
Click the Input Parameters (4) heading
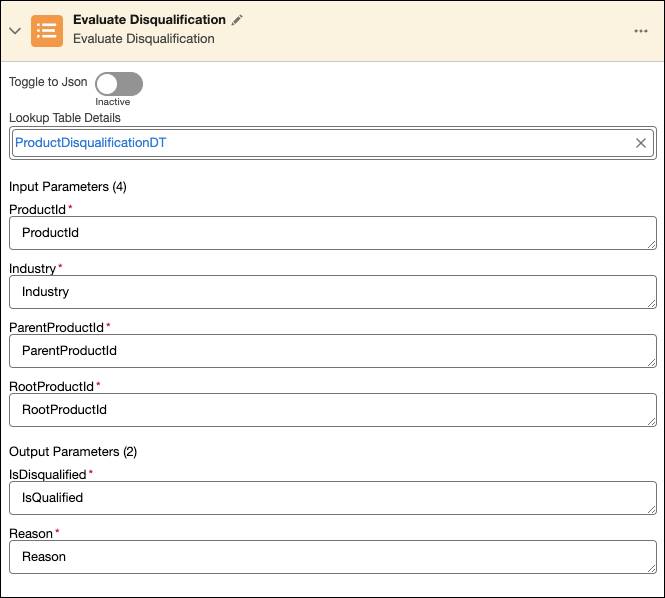[x=68, y=187]
